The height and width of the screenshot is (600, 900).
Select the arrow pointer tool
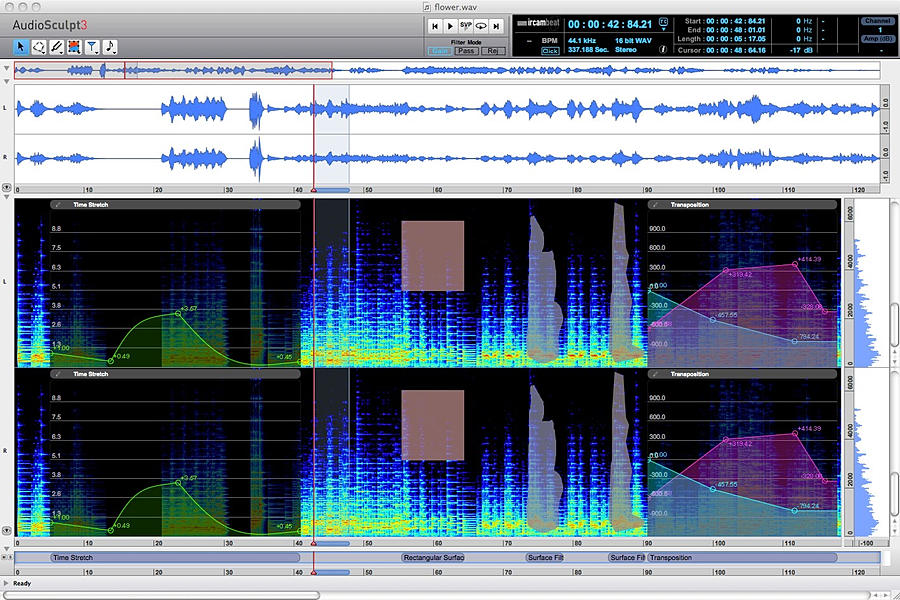tap(21, 47)
